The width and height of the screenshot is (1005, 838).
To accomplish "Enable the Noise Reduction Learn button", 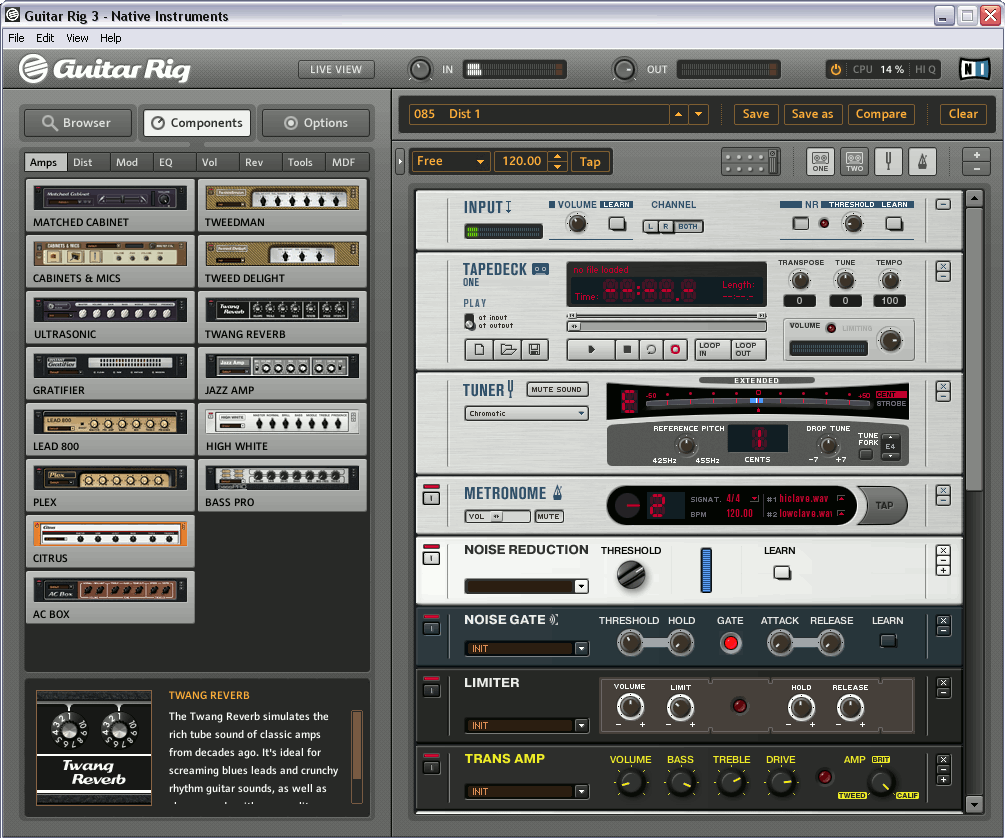I will pos(782,572).
